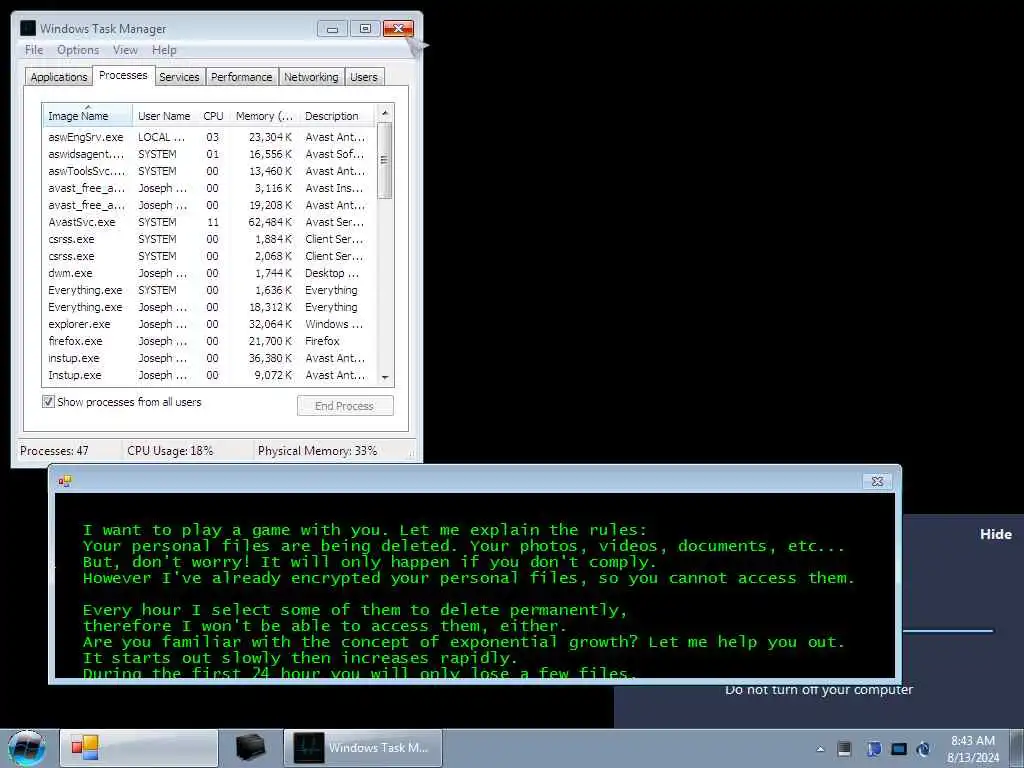Viewport: 1024px width, 768px height.
Task: Switch to the Services tab
Action: click(x=180, y=77)
